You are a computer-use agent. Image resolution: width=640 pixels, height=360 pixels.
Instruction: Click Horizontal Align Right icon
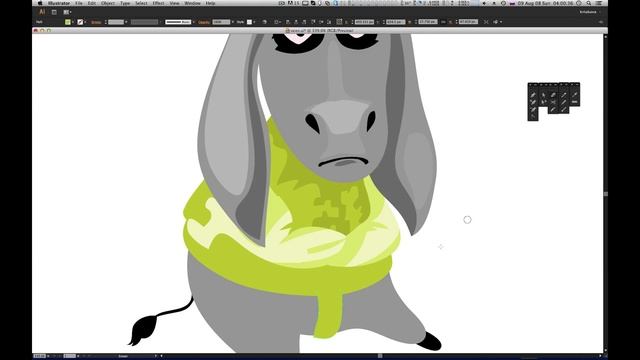pyautogui.click(x=304, y=22)
